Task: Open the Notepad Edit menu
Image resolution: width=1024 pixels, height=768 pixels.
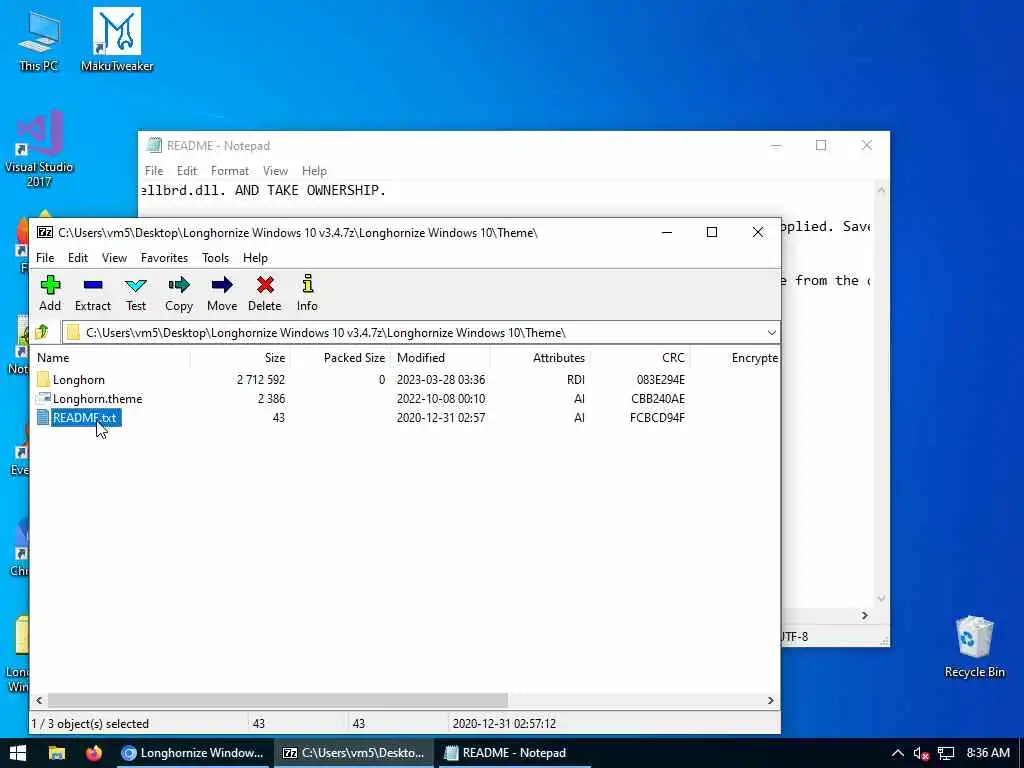Action: coord(187,171)
